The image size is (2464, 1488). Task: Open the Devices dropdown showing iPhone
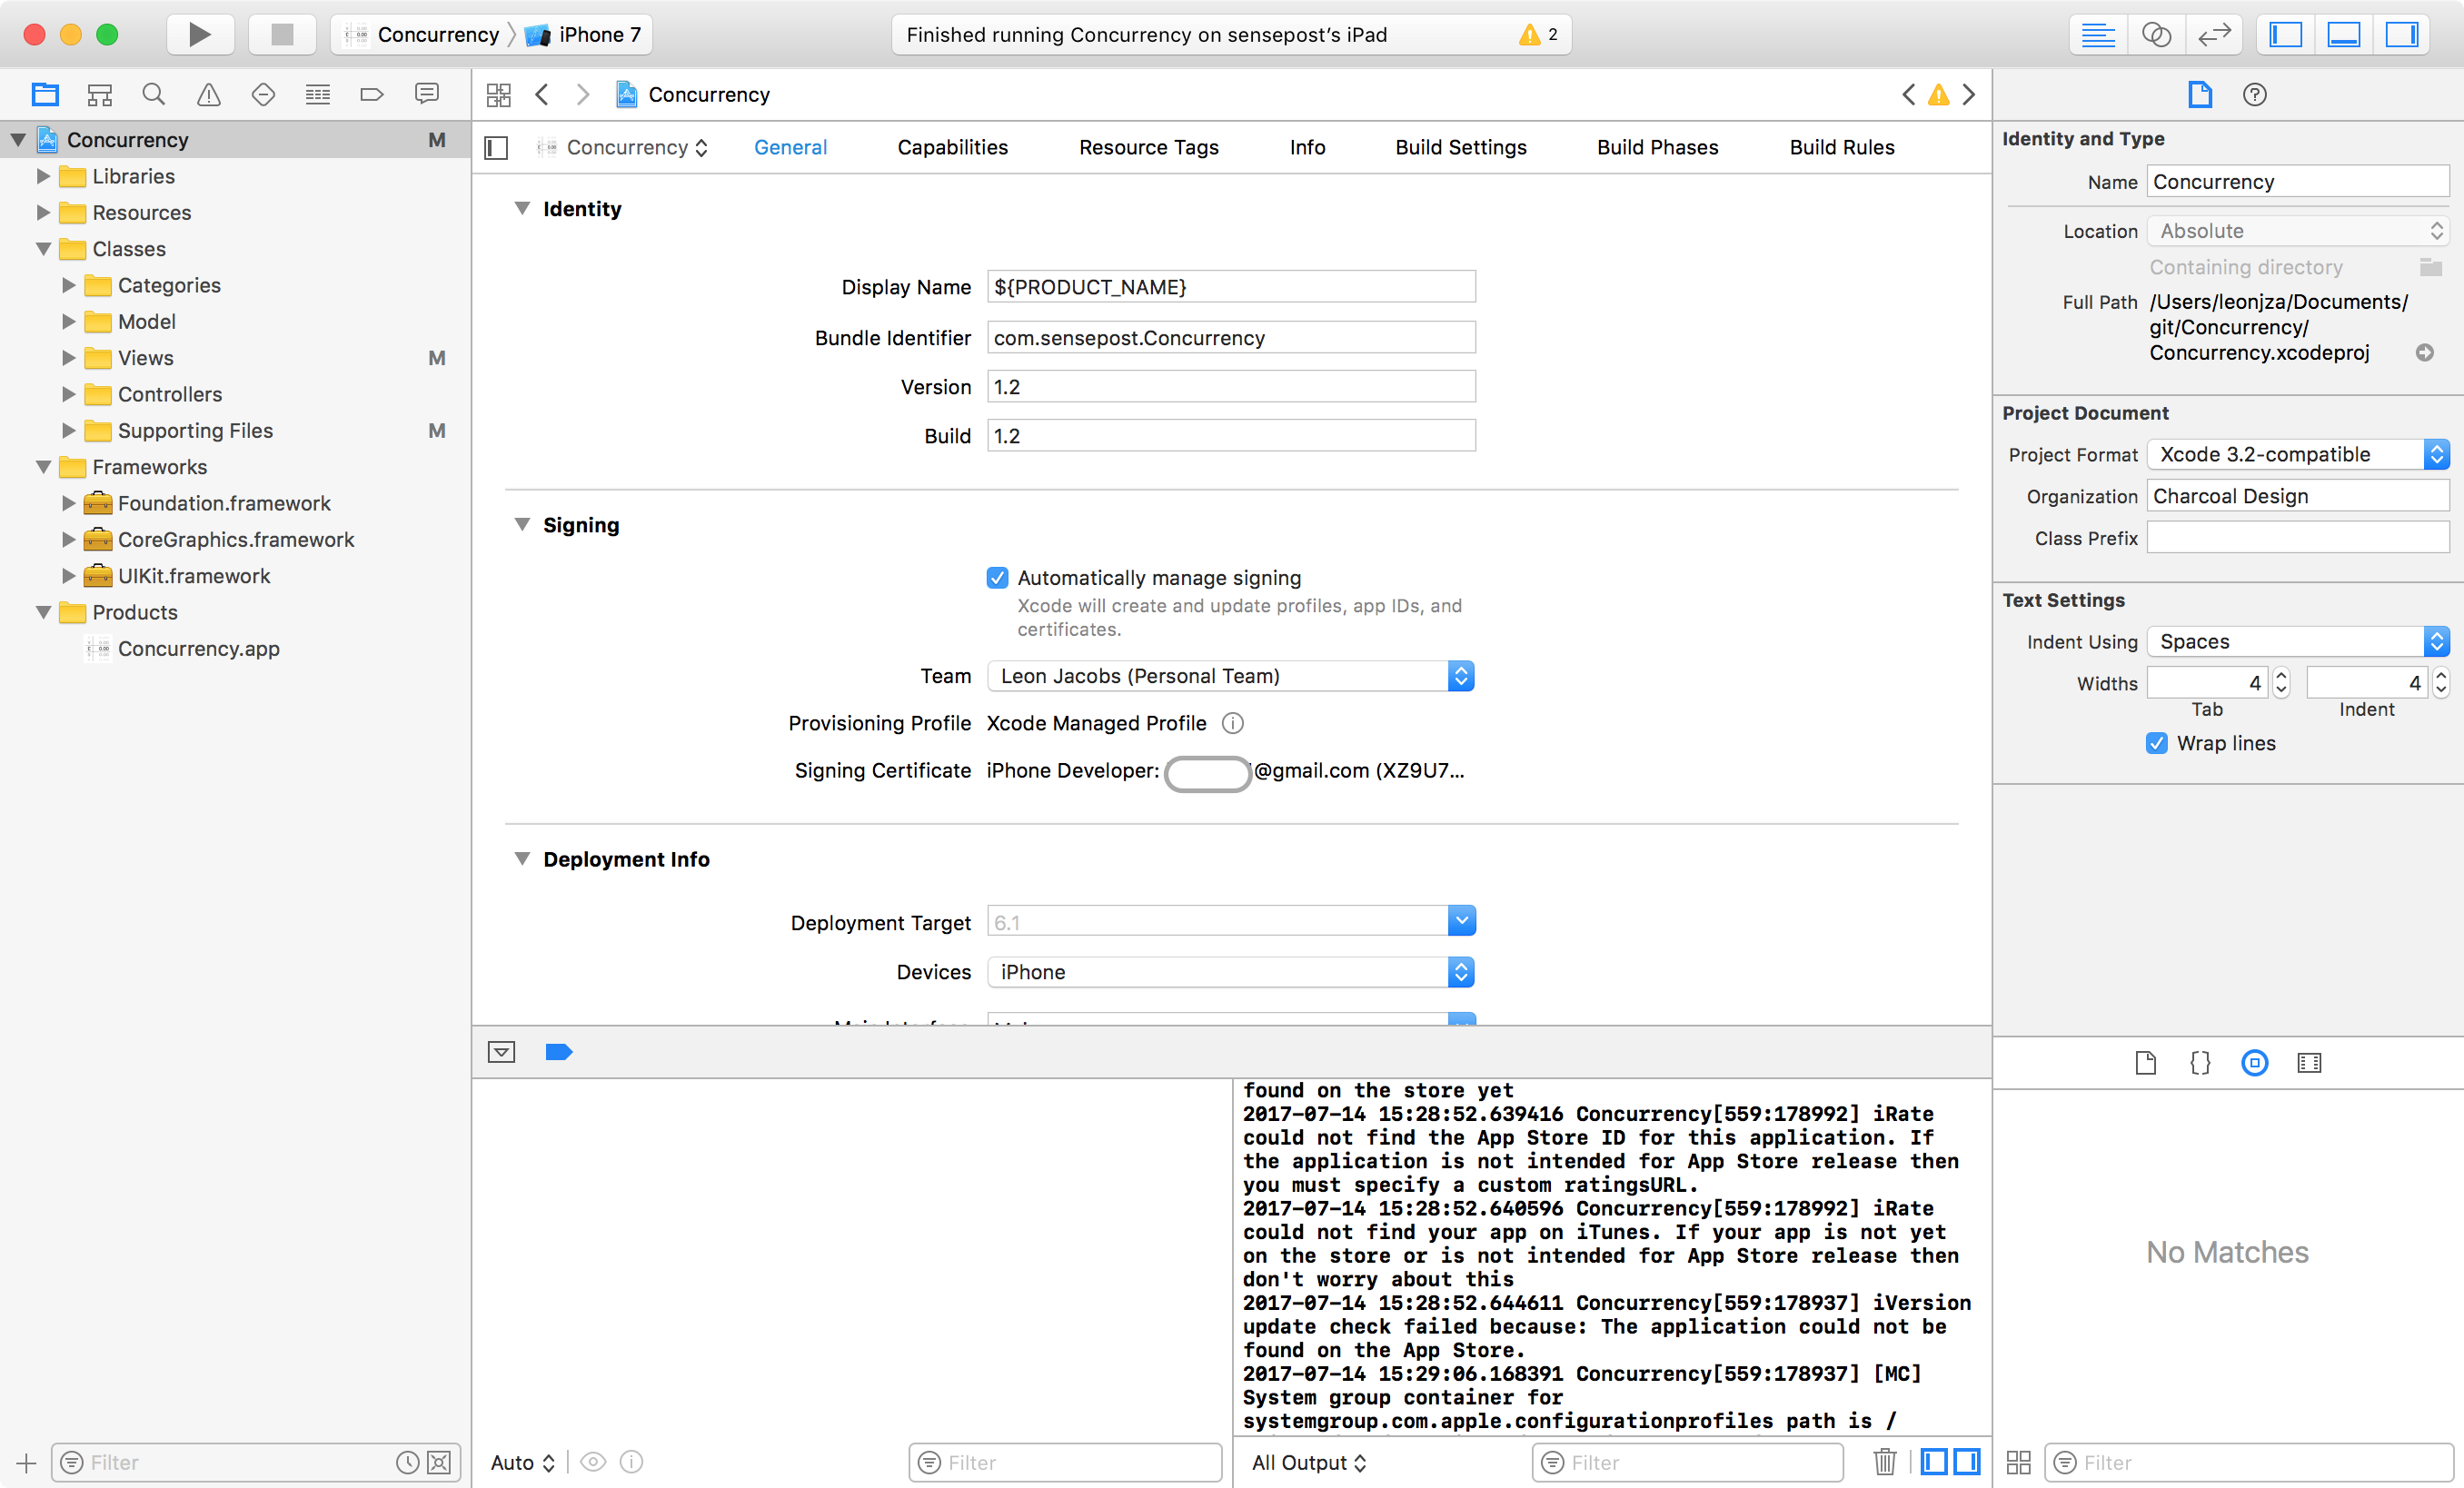coord(1461,971)
